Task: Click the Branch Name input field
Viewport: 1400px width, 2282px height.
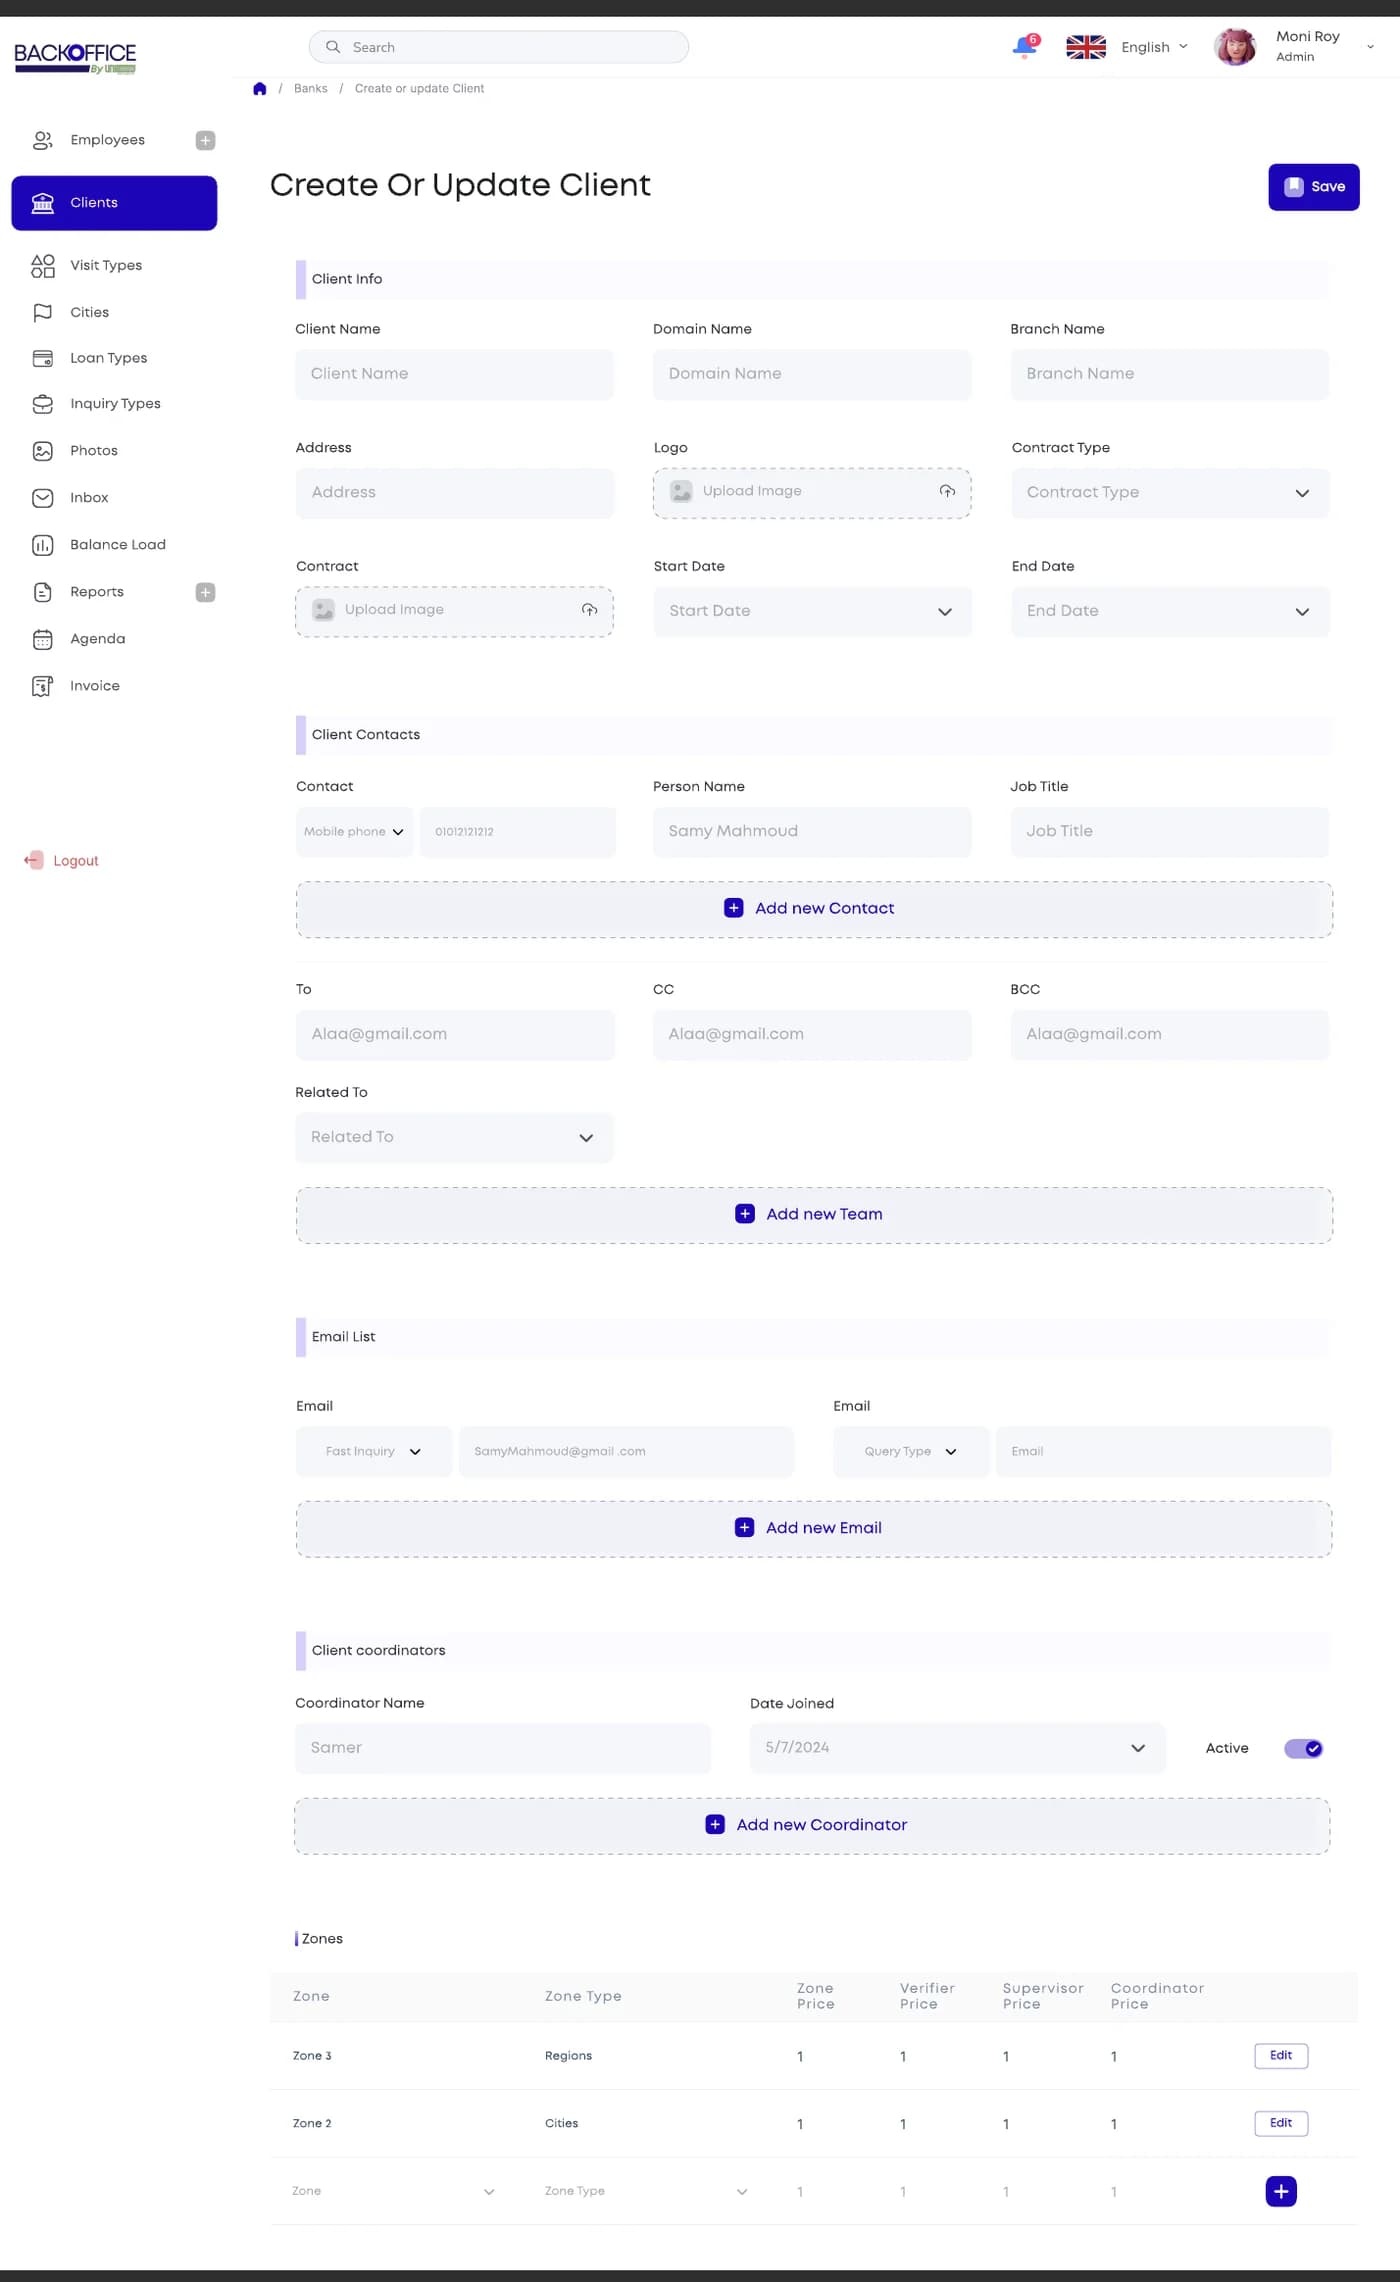Action: click(1170, 374)
